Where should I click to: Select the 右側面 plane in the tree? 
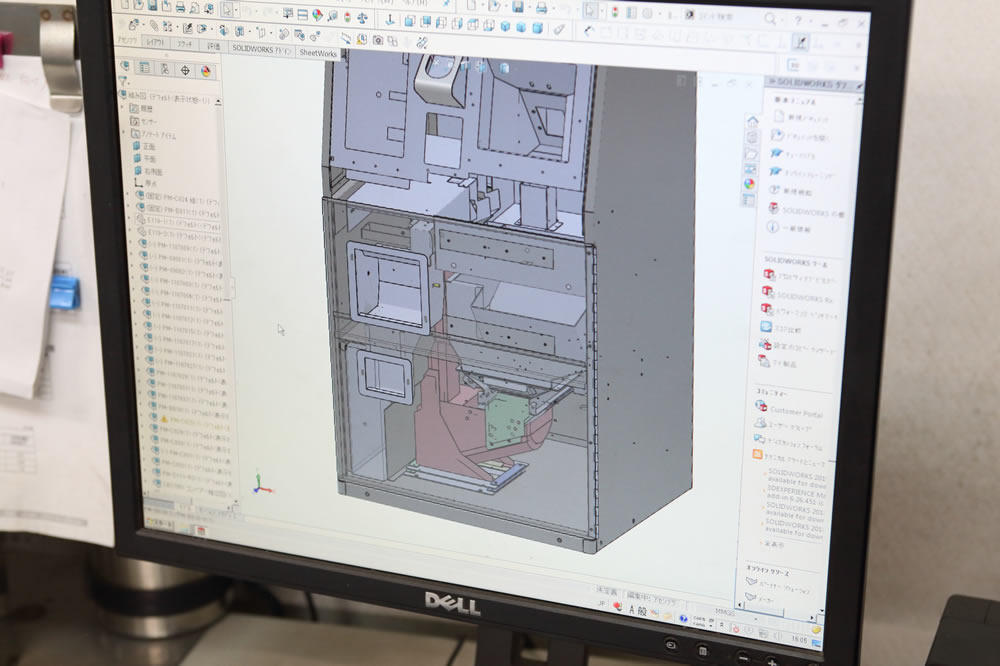pyautogui.click(x=149, y=171)
